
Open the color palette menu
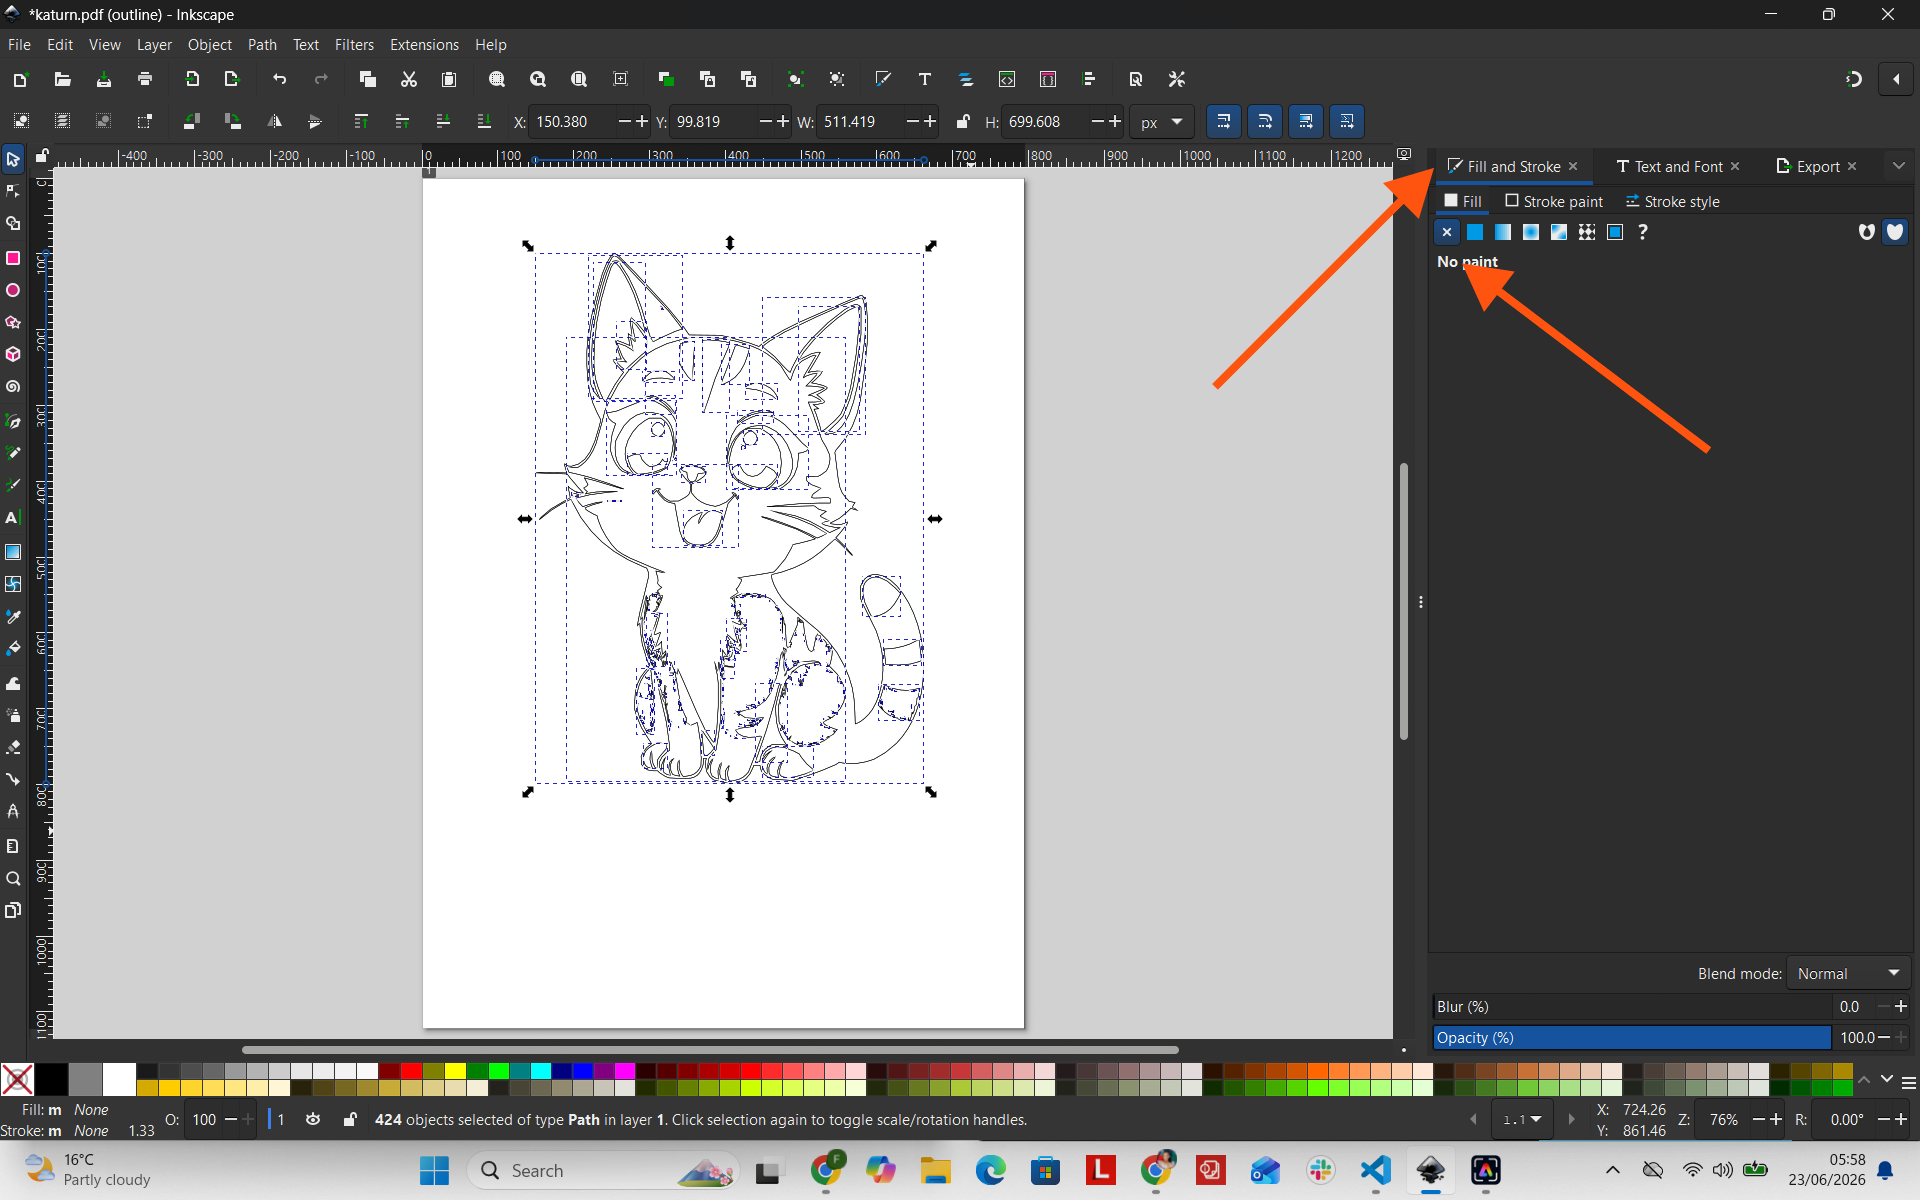(x=1909, y=1082)
